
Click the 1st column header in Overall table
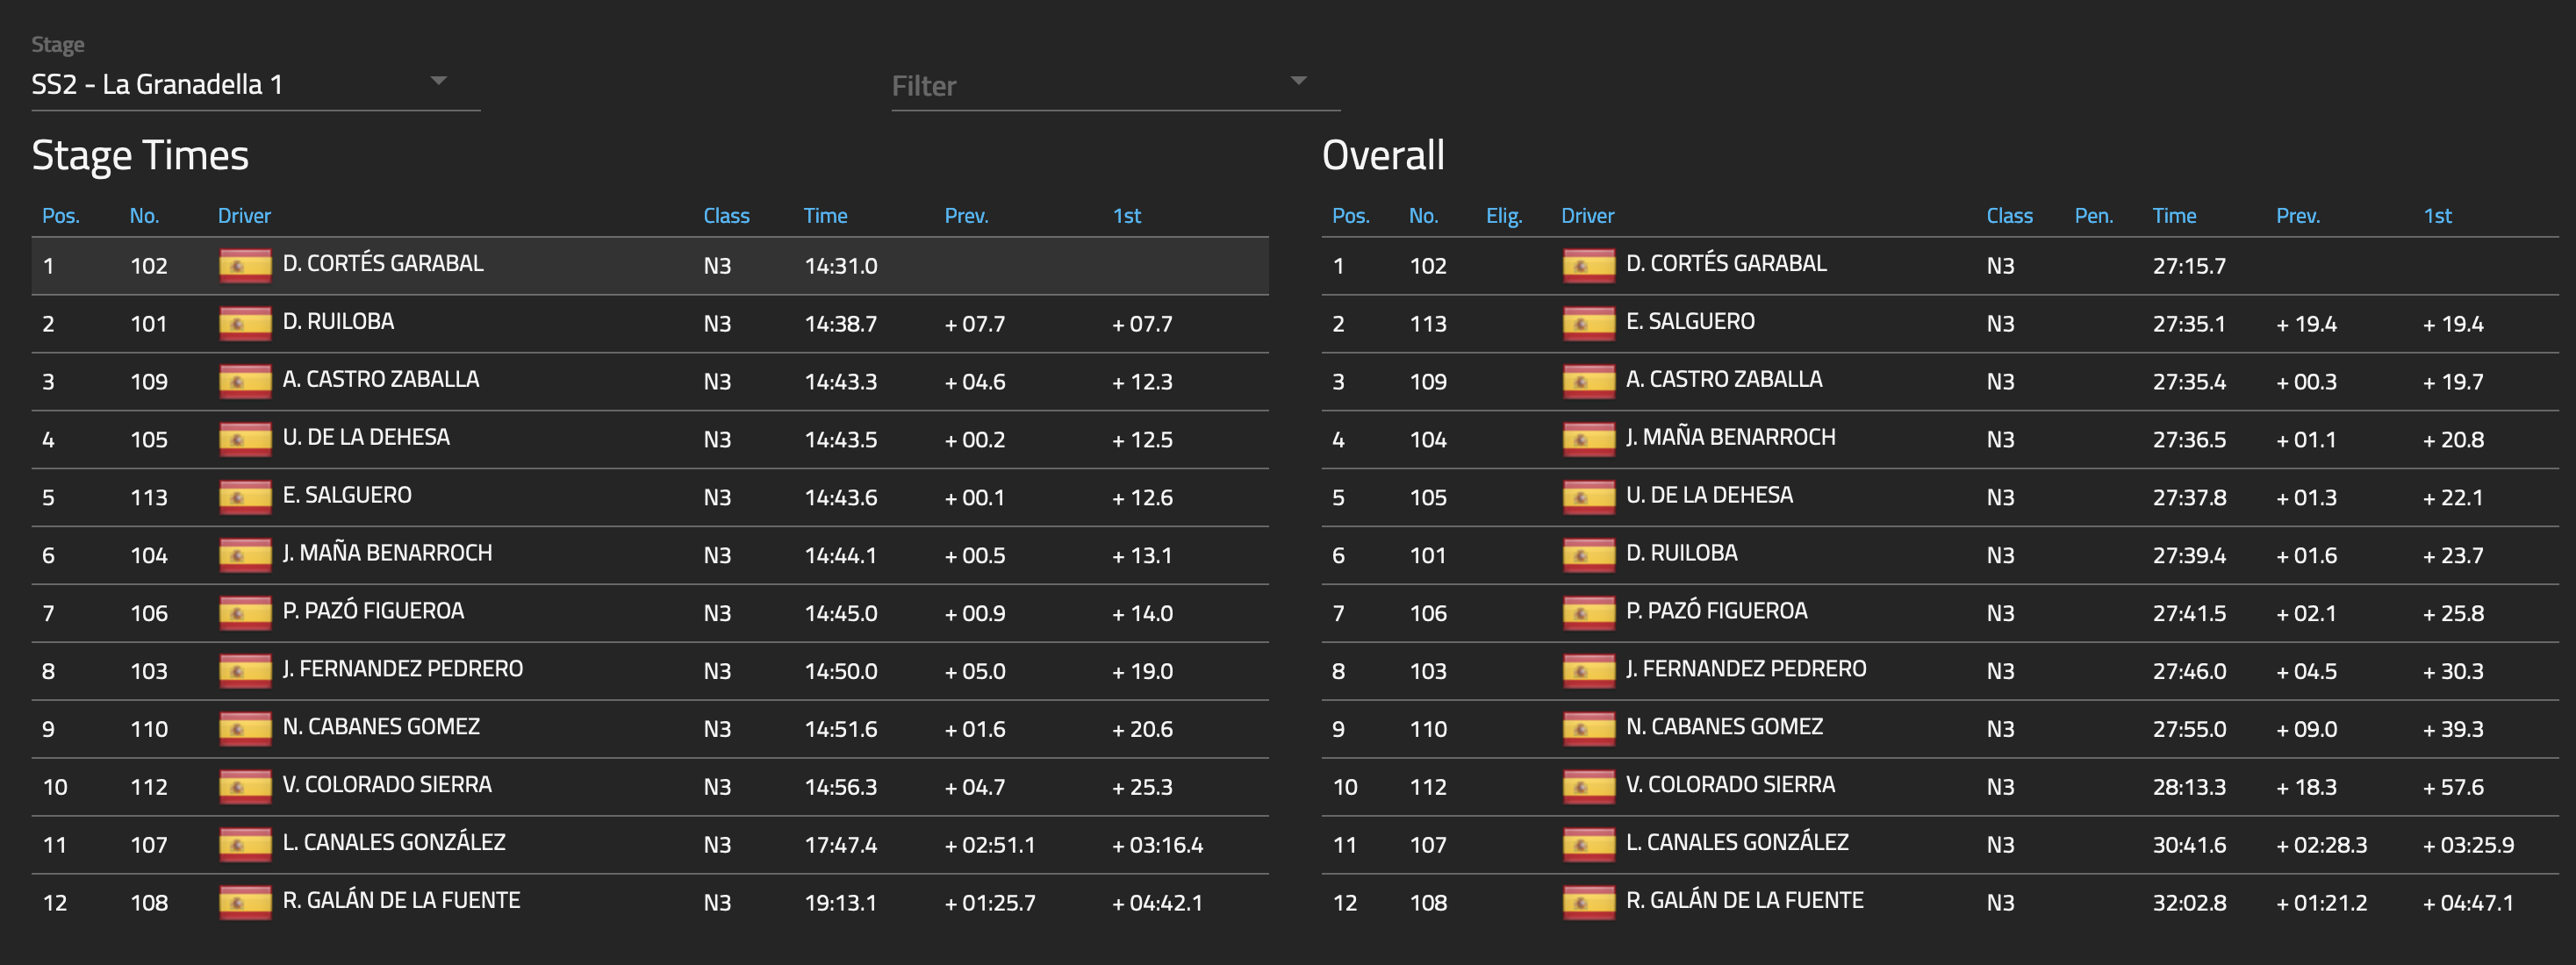click(2437, 216)
